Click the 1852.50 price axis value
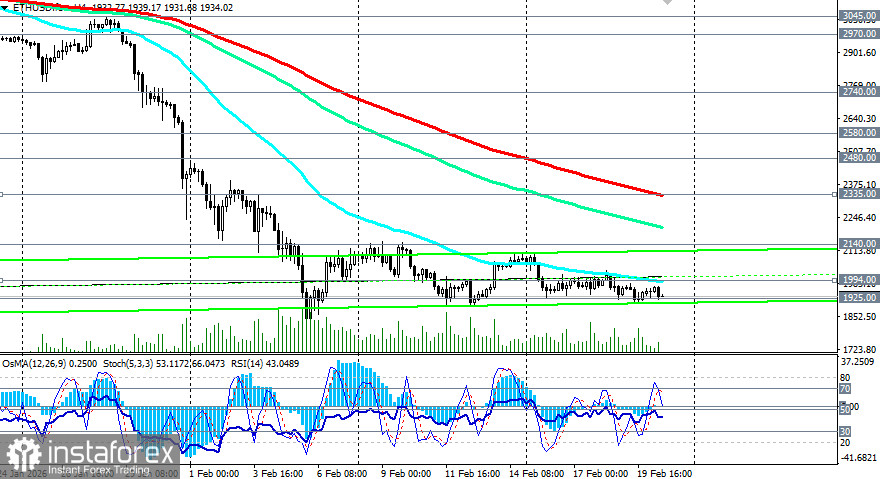The width and height of the screenshot is (882, 479). click(860, 317)
